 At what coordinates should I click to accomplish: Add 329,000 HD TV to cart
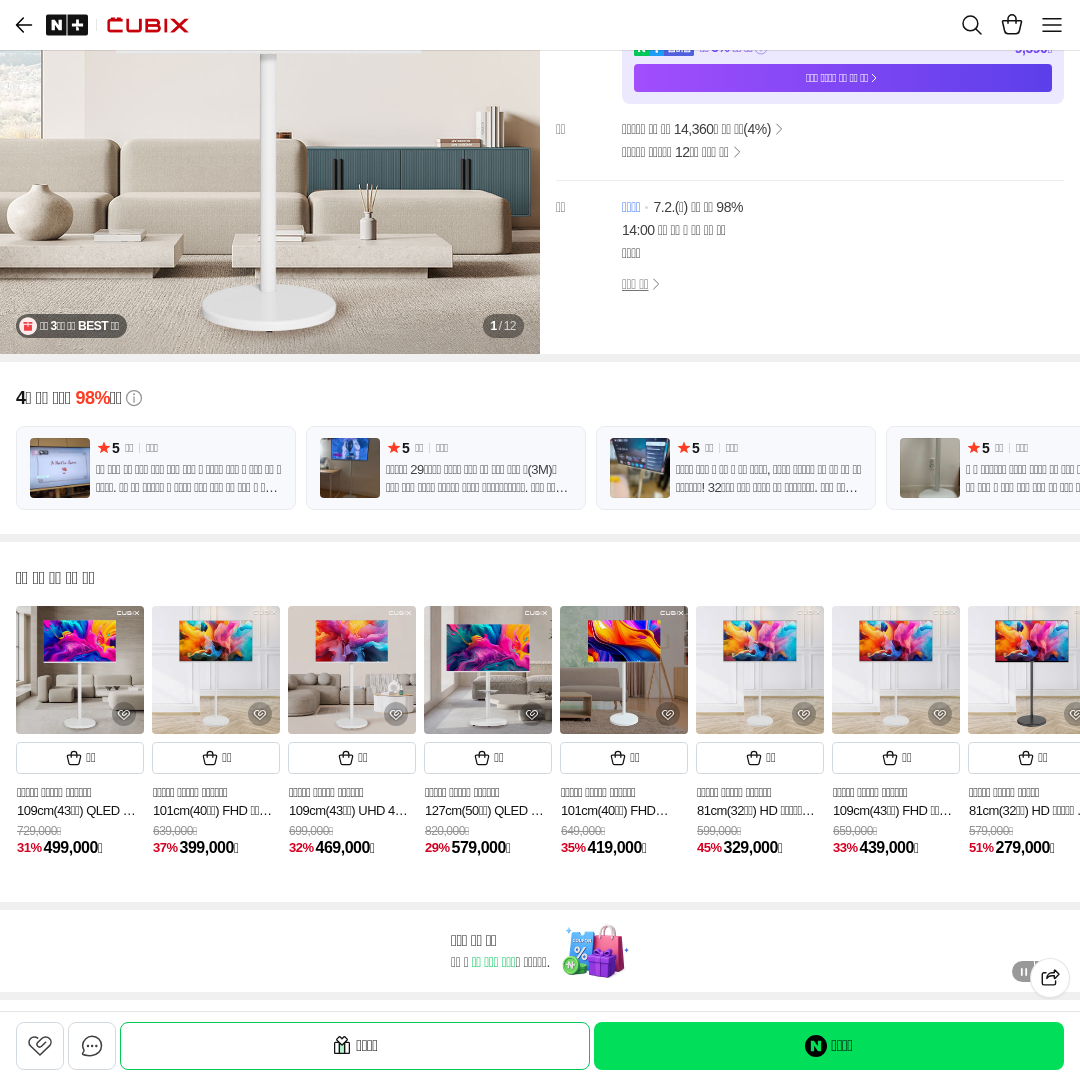(x=760, y=758)
